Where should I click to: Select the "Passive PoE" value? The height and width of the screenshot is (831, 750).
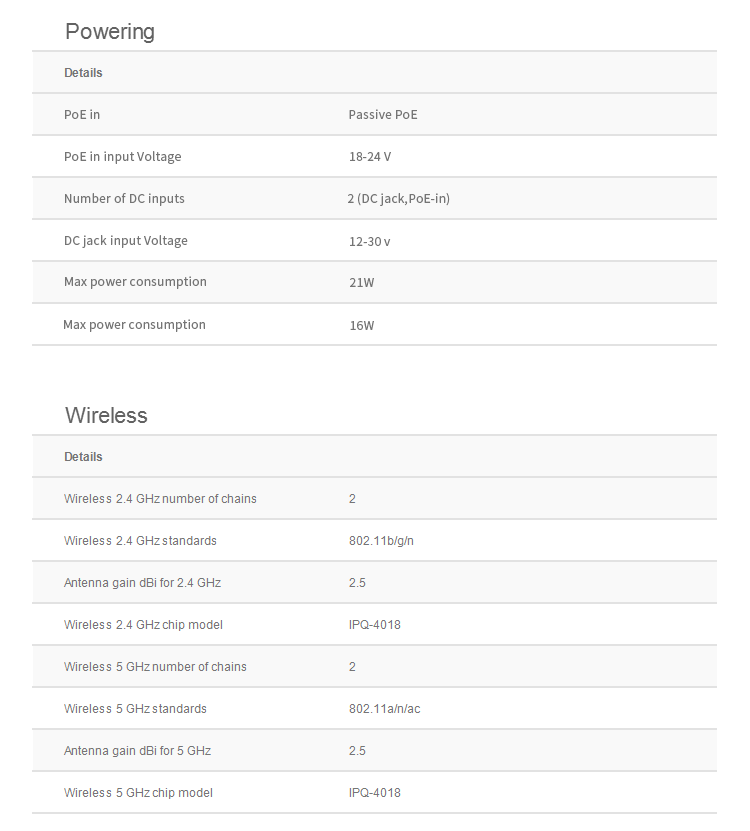383,114
